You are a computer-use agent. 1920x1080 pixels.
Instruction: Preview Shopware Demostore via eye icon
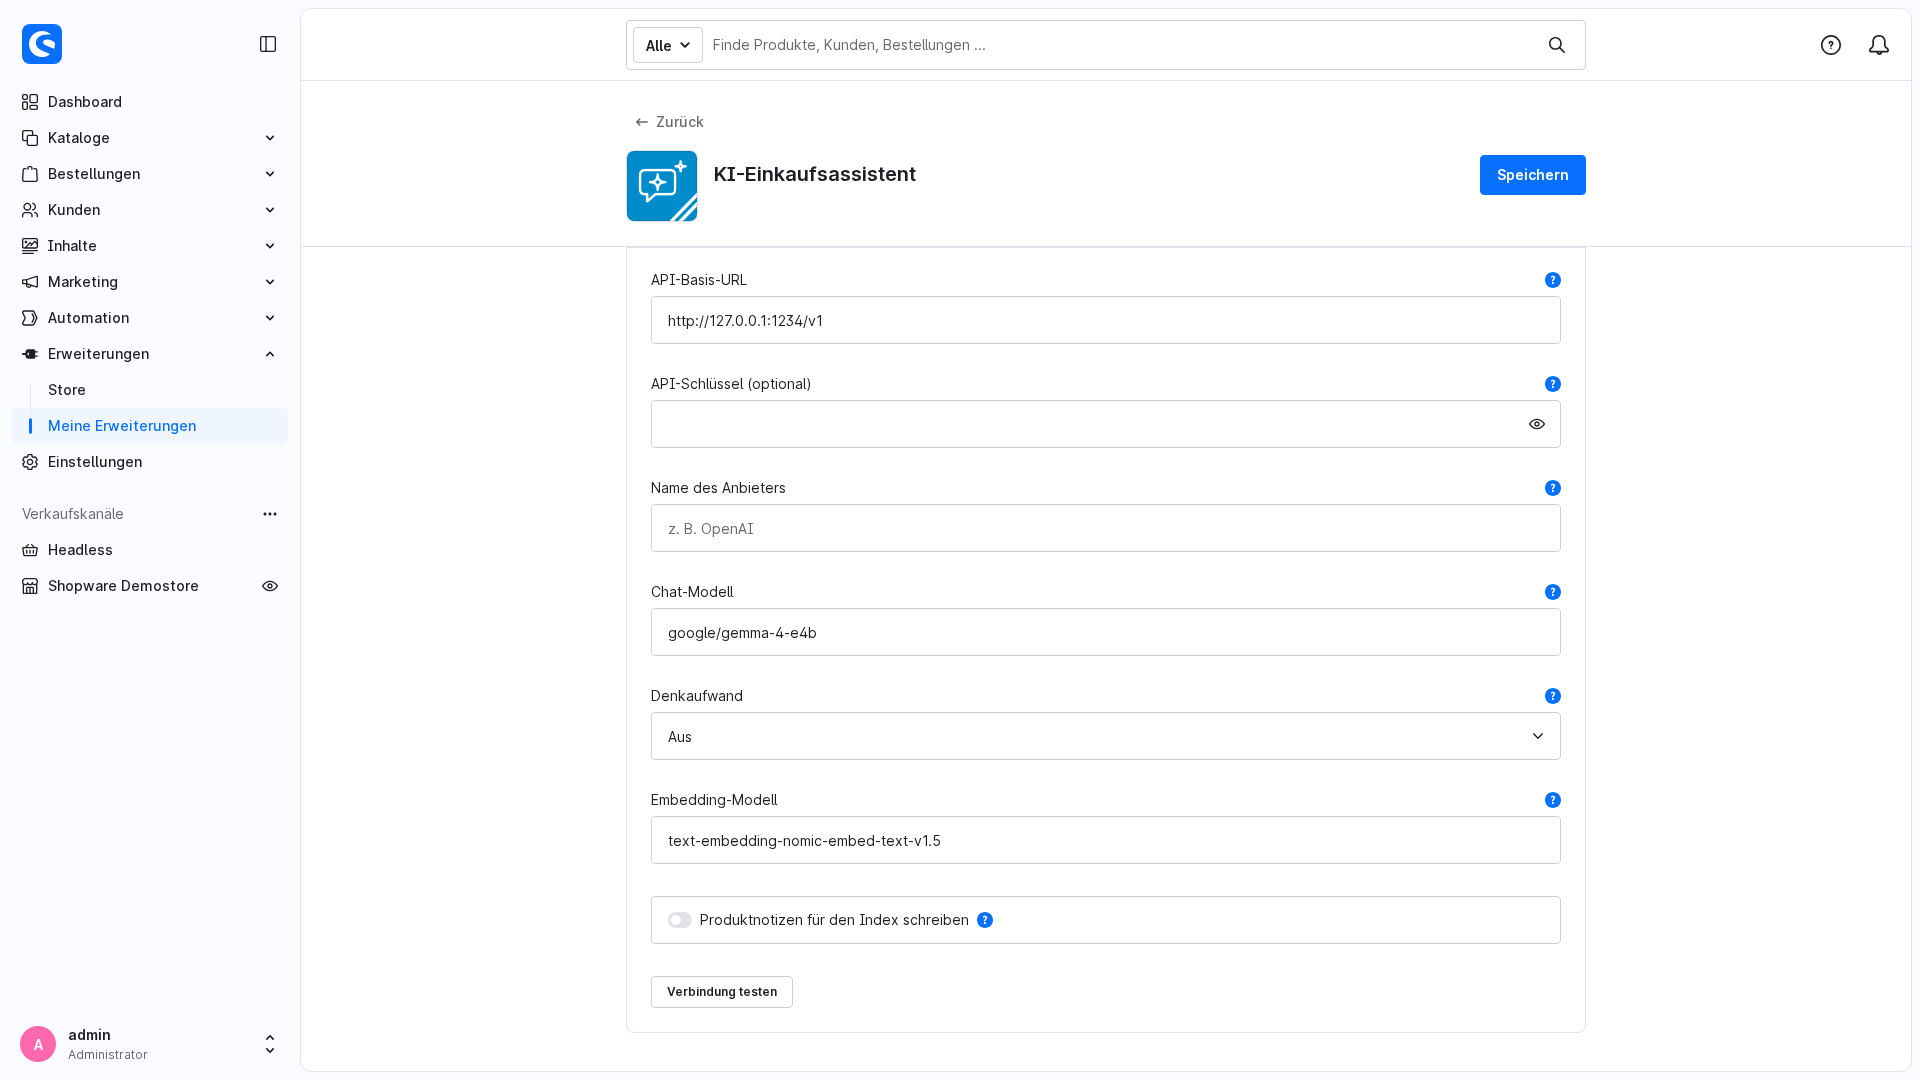[x=270, y=586]
